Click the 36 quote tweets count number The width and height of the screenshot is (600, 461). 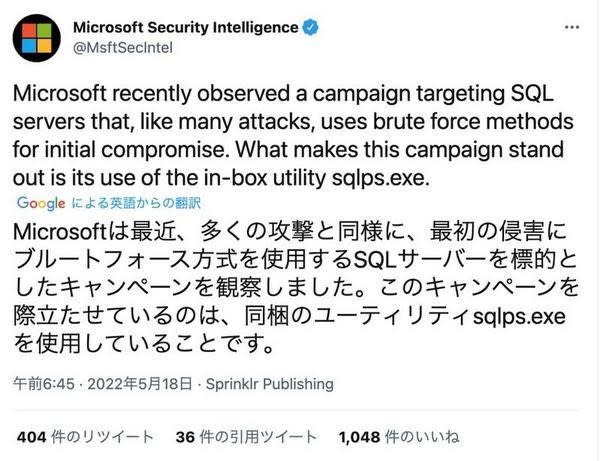(x=185, y=437)
